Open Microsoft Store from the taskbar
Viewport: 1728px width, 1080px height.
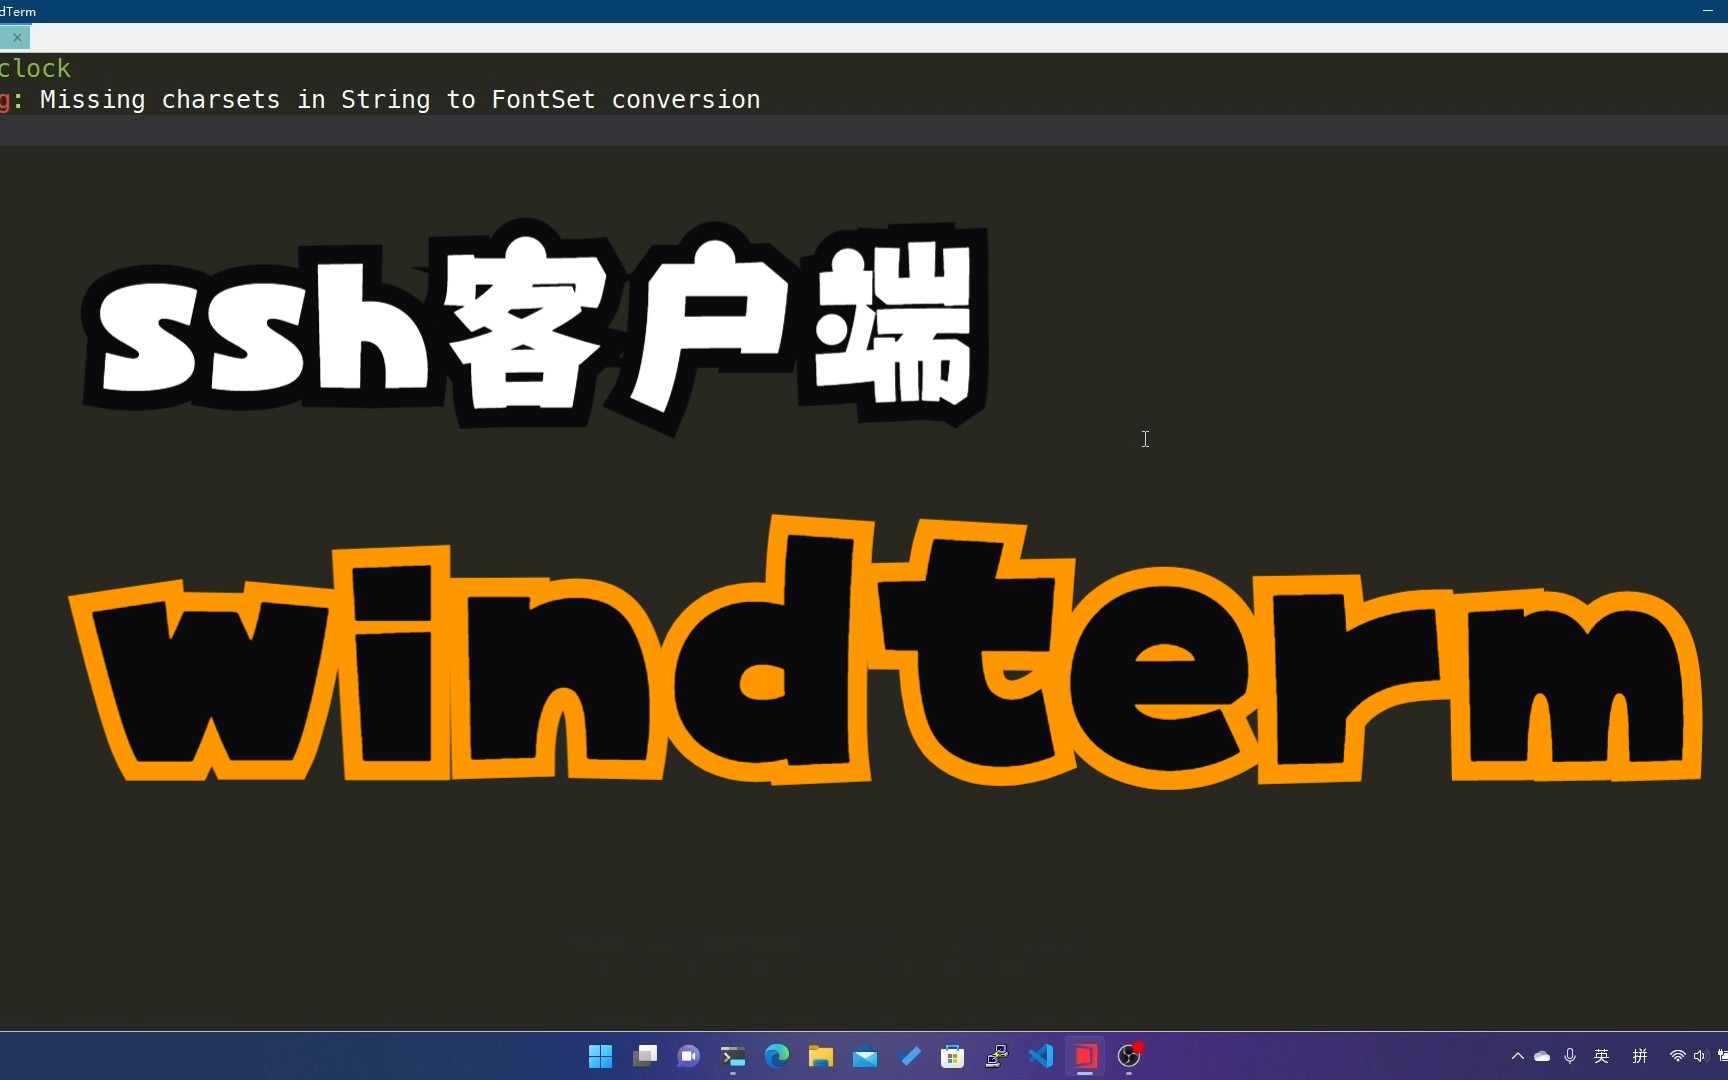click(x=953, y=1056)
